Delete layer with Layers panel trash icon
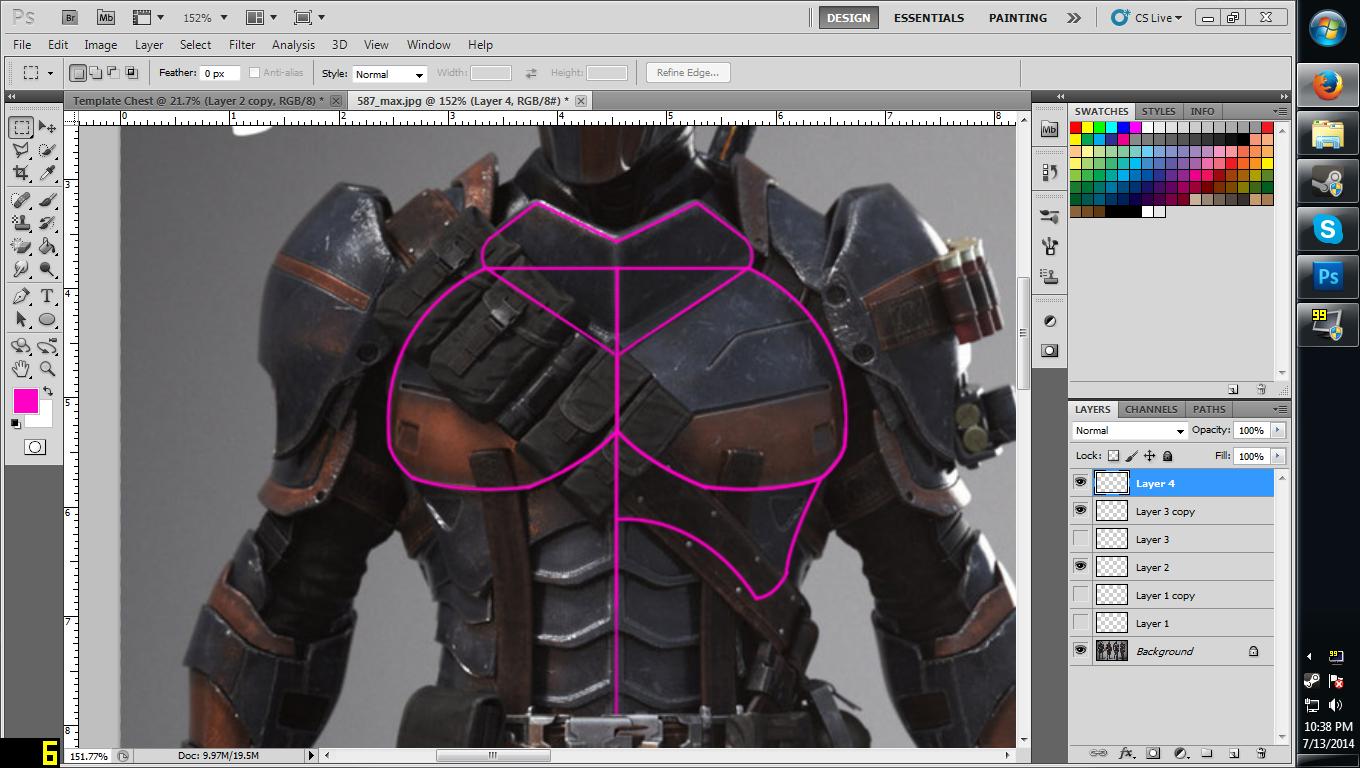Screen dimensions: 1360x768 pos(1261,753)
